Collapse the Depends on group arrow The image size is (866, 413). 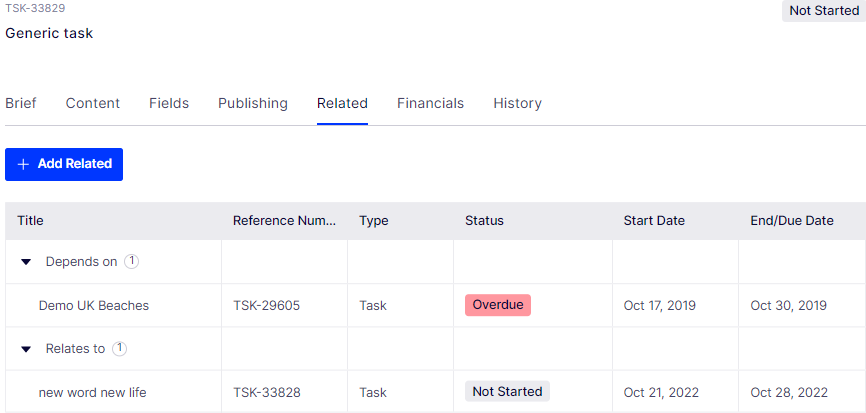click(26, 262)
